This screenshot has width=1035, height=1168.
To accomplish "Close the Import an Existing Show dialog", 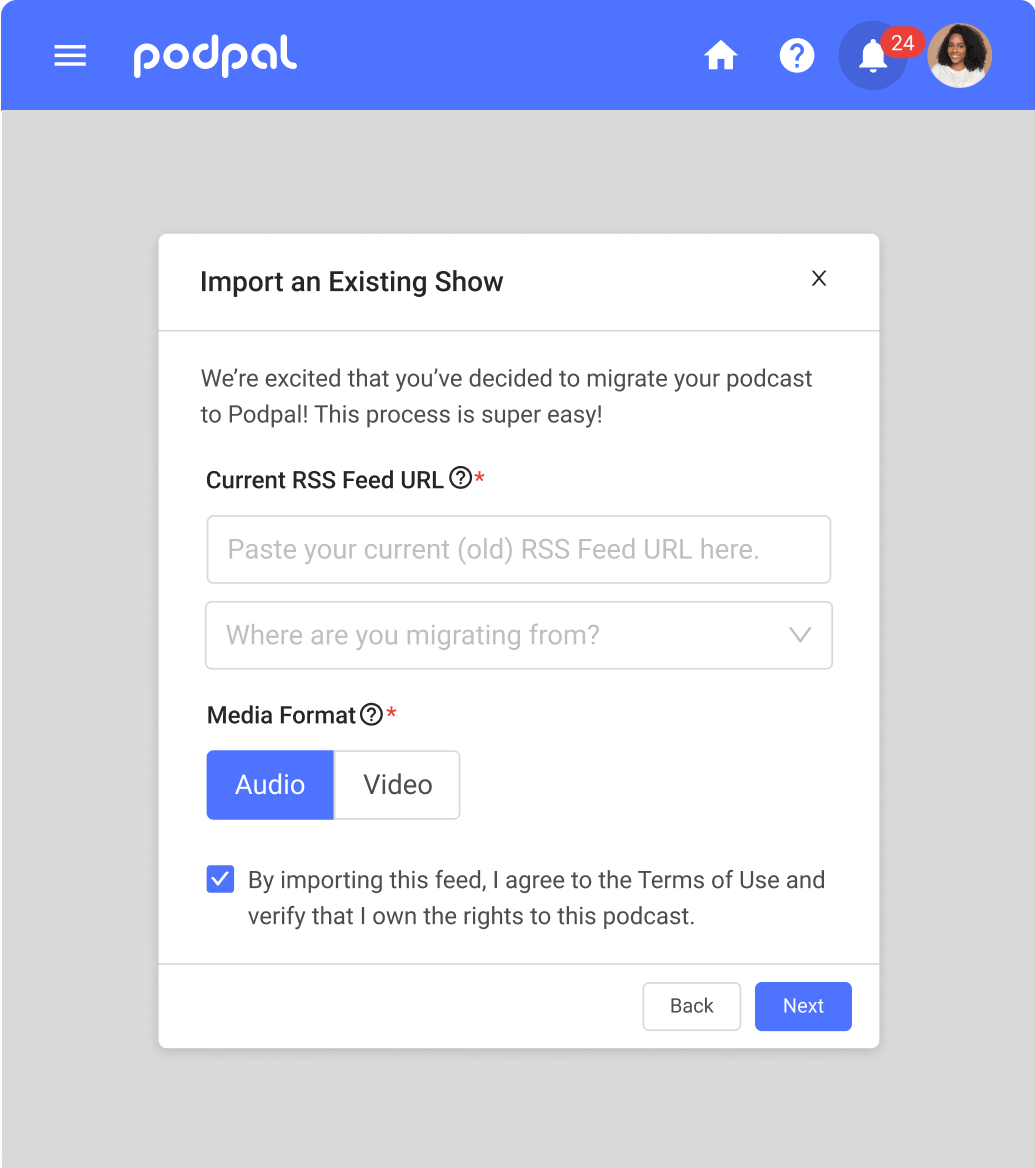I will coord(819,279).
